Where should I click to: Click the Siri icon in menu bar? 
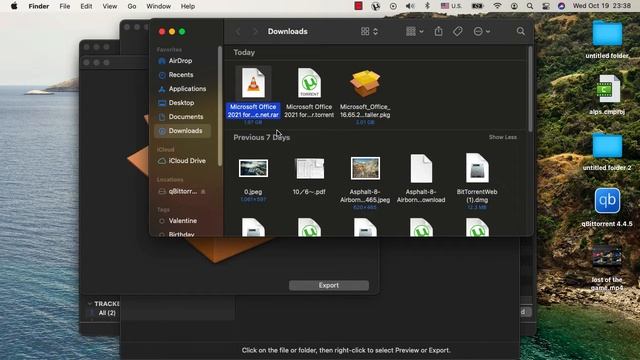[562, 6]
